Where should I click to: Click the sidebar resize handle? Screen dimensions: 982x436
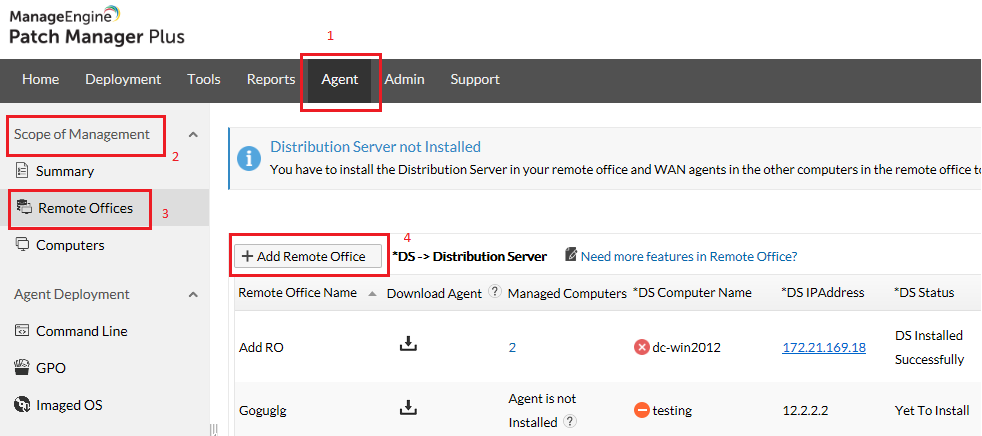click(x=213, y=428)
